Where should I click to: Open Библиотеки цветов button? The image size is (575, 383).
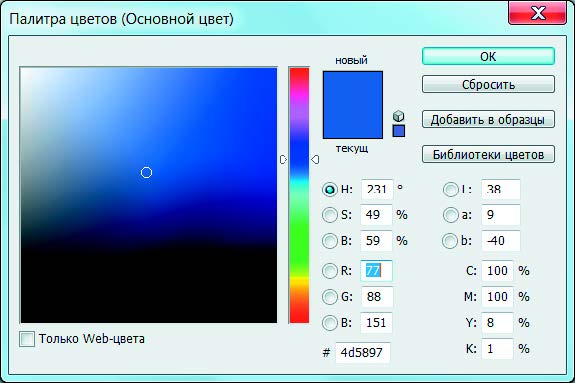[488, 154]
